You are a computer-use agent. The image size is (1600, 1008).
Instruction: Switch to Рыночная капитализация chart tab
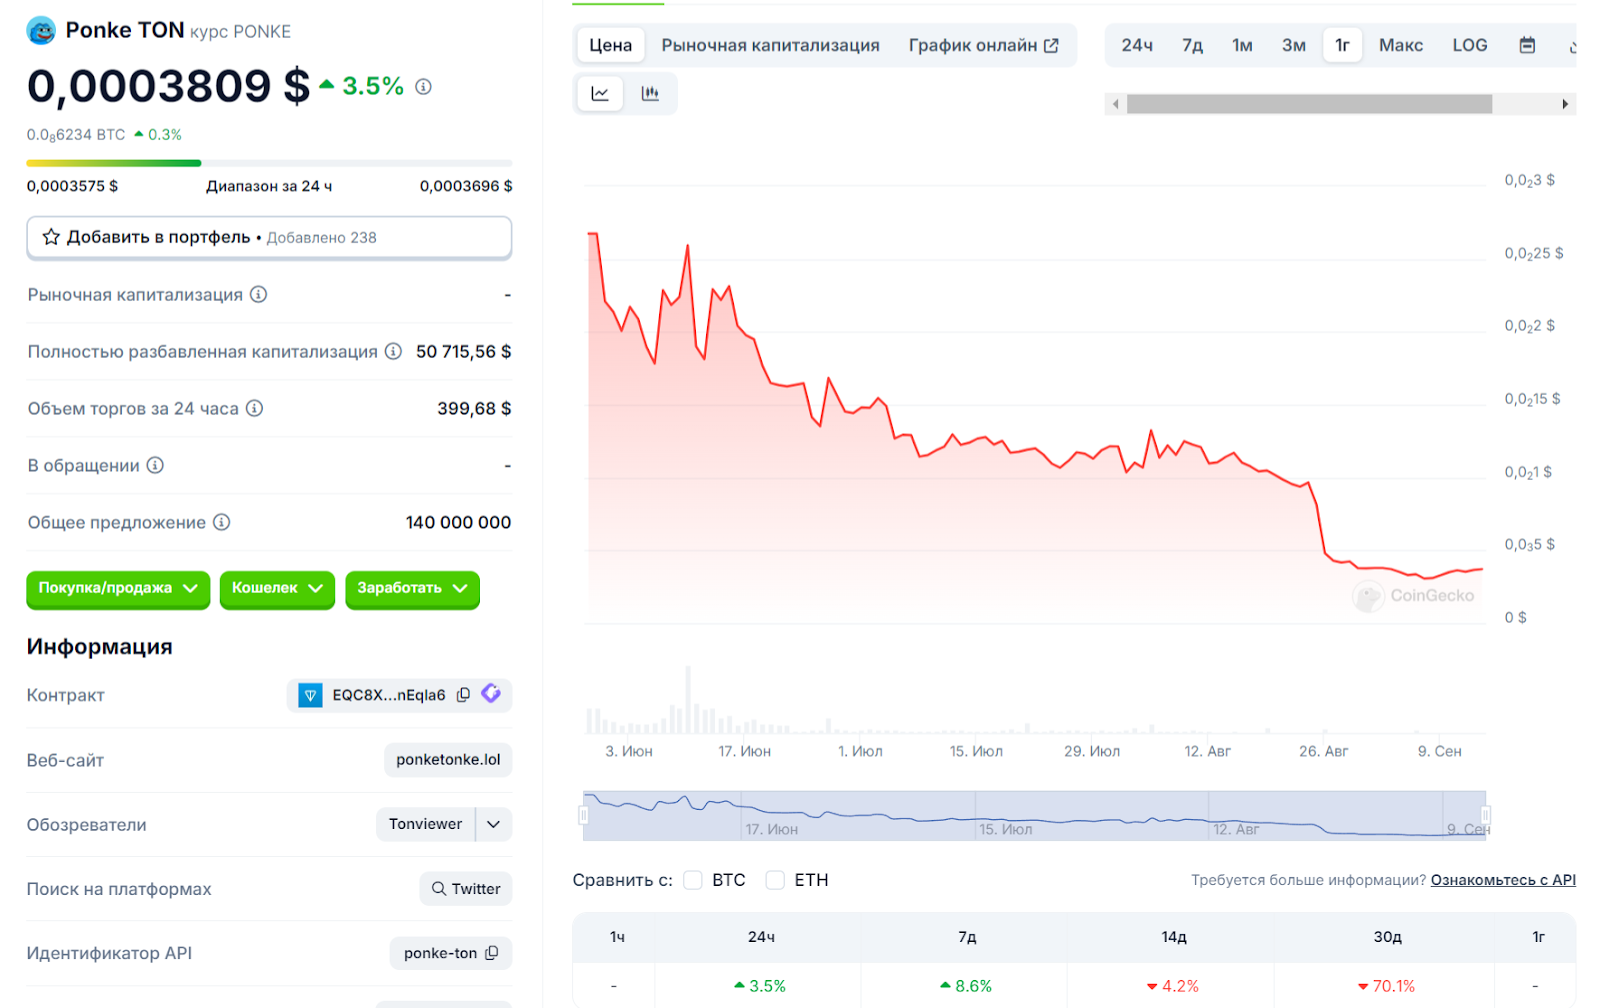coord(770,45)
